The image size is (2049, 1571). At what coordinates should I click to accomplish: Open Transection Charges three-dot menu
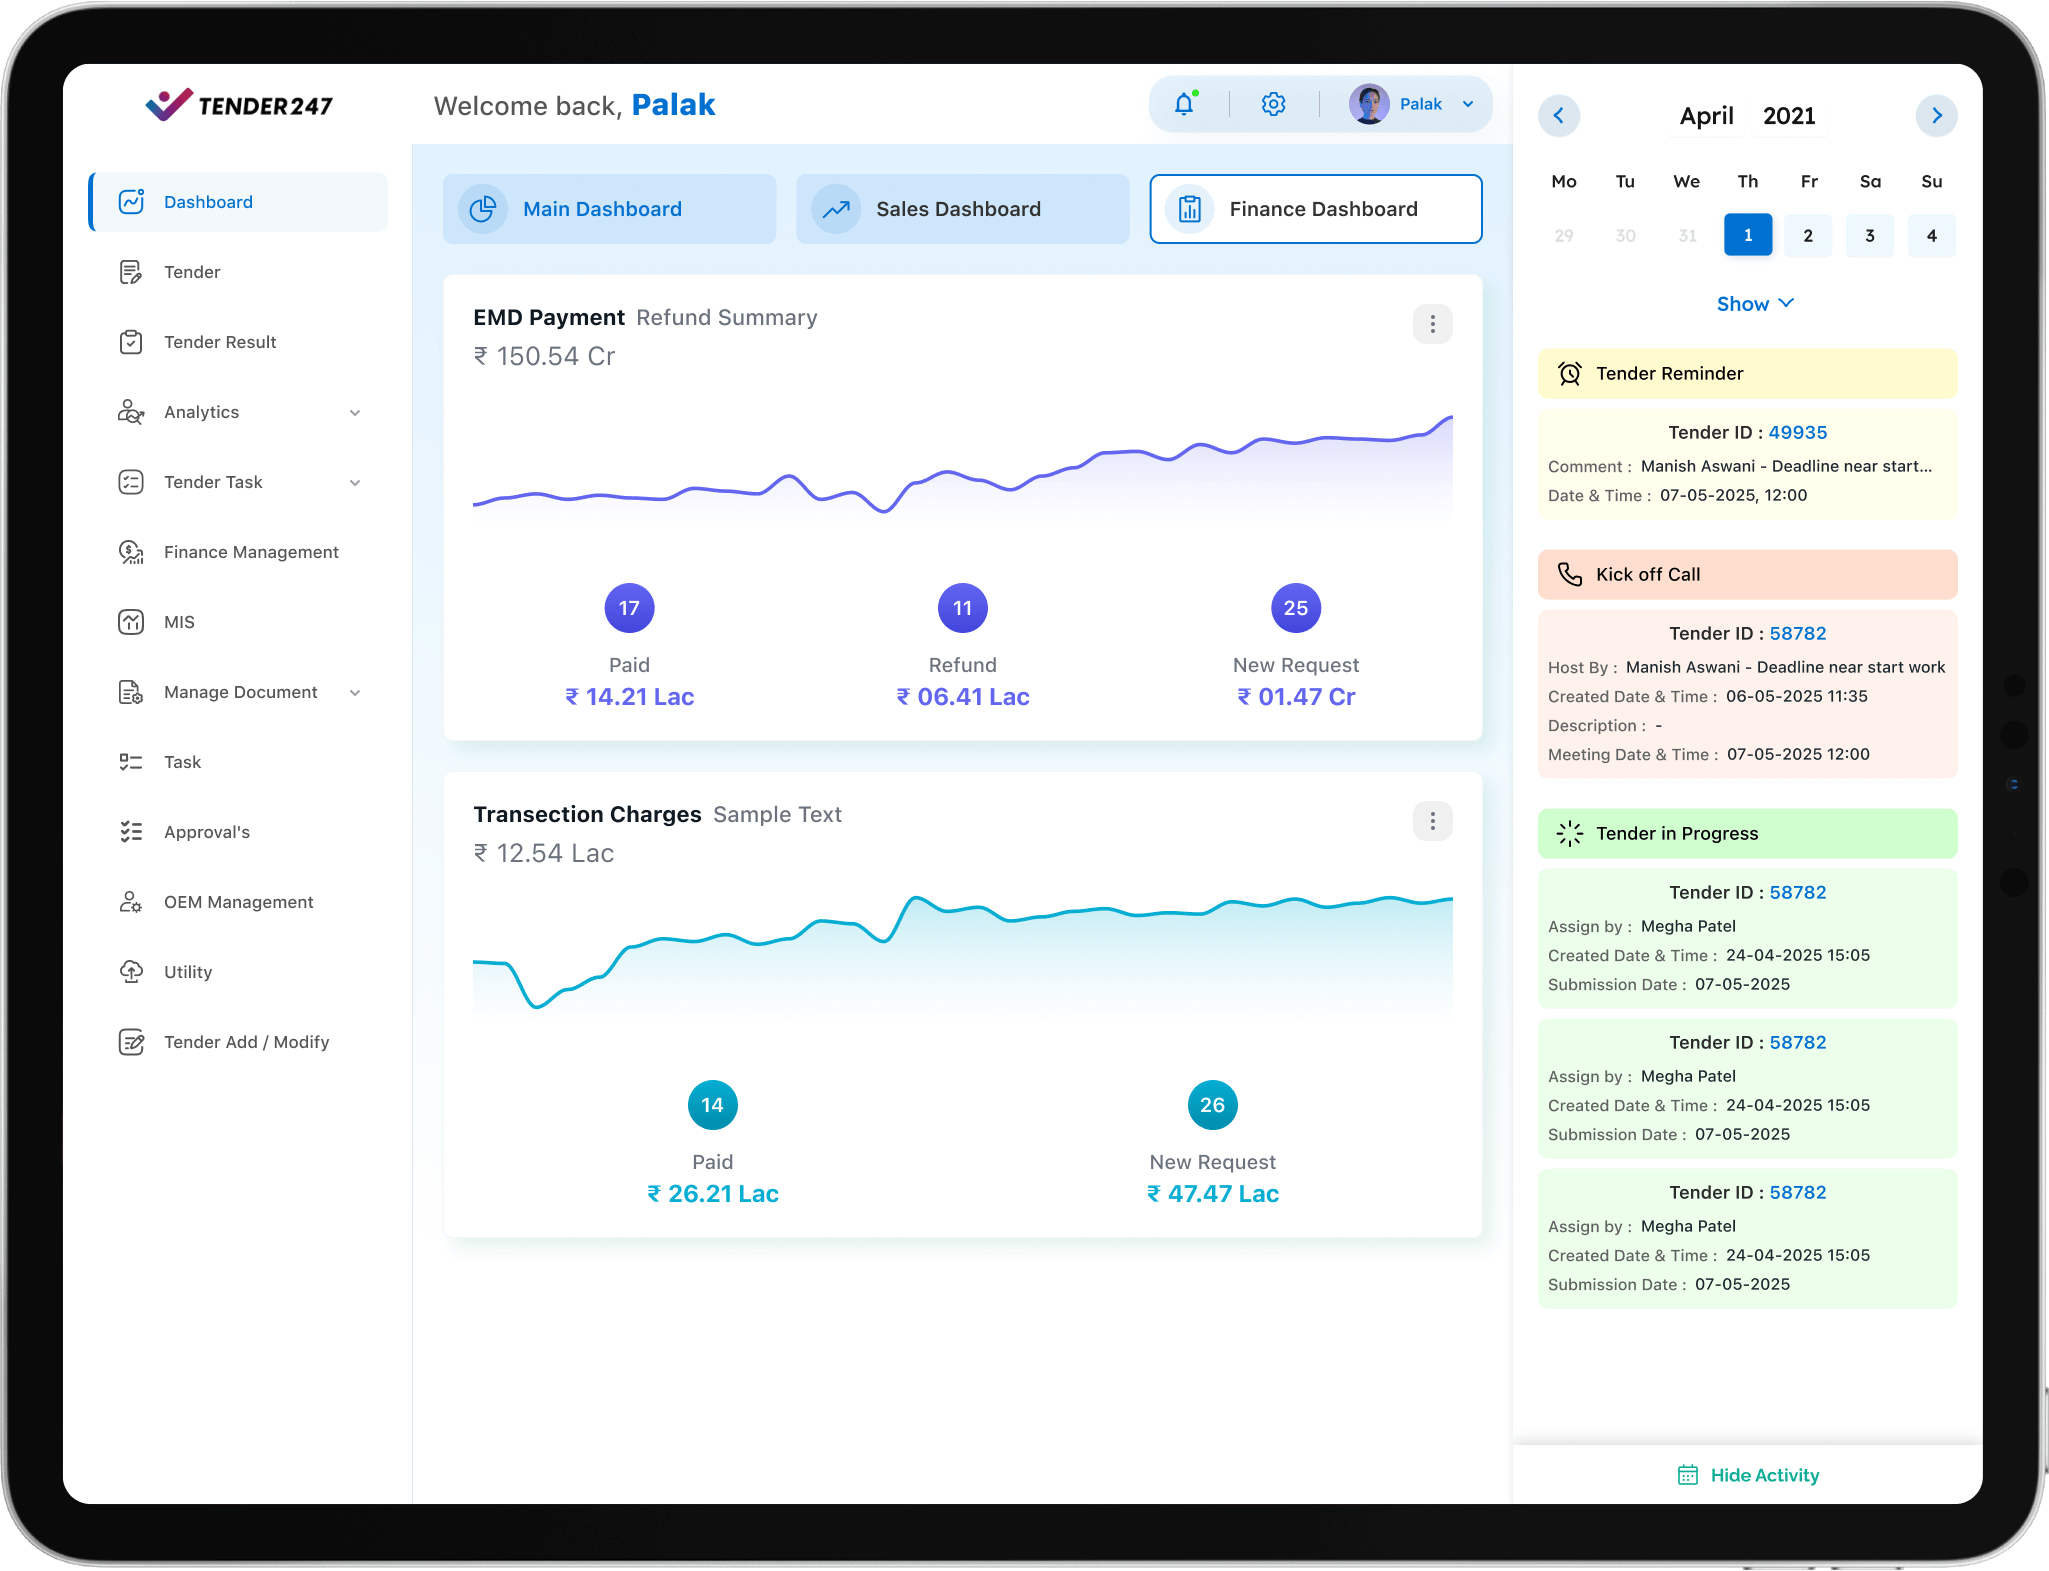[1432, 821]
